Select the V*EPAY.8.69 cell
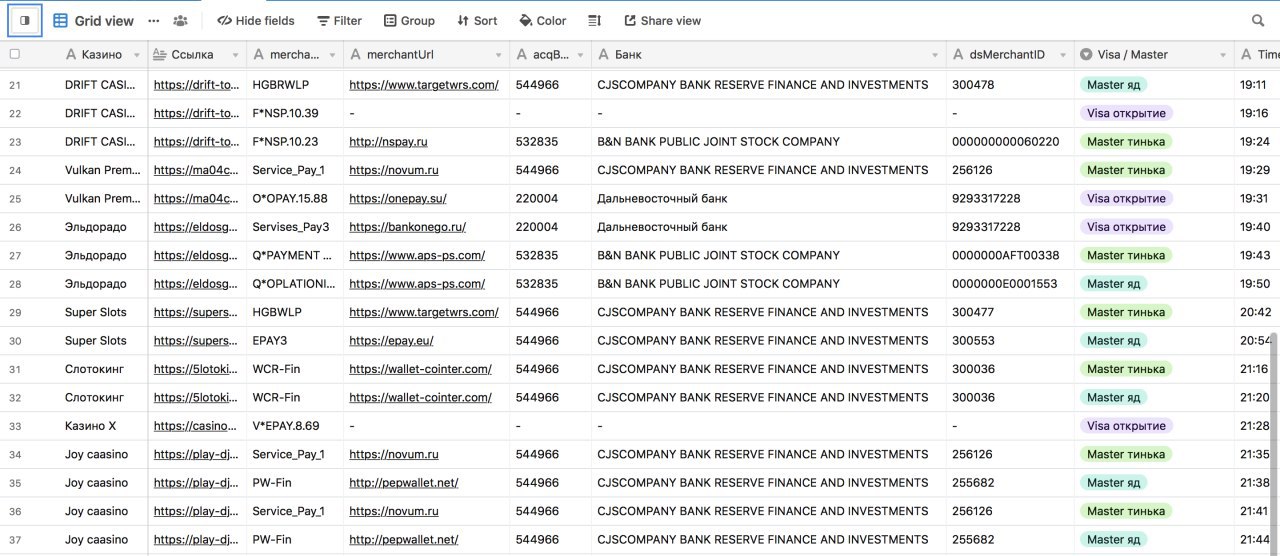The image size is (1280, 556). pos(295,426)
